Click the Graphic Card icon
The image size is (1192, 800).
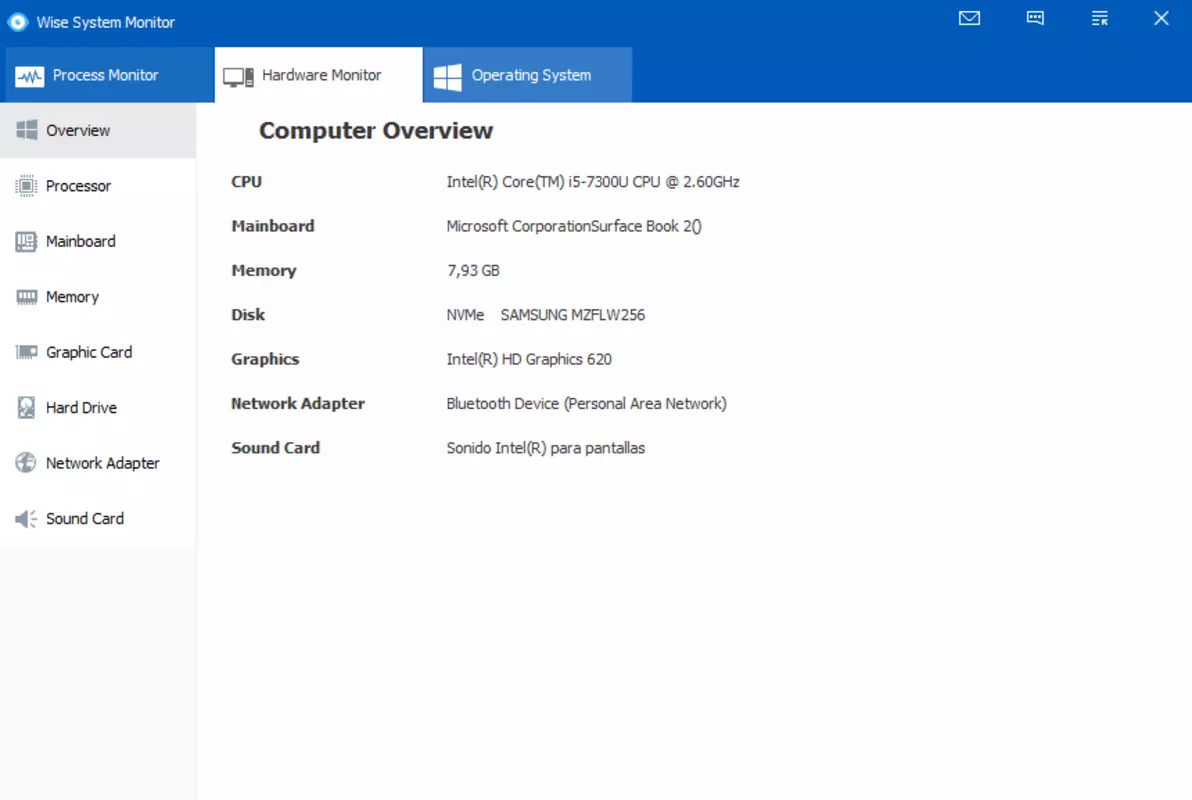coord(26,352)
